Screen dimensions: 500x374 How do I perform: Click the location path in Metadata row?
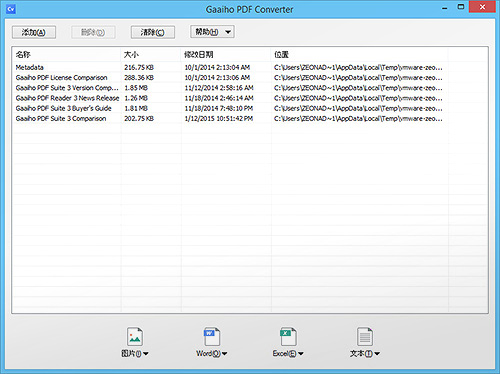coord(358,67)
